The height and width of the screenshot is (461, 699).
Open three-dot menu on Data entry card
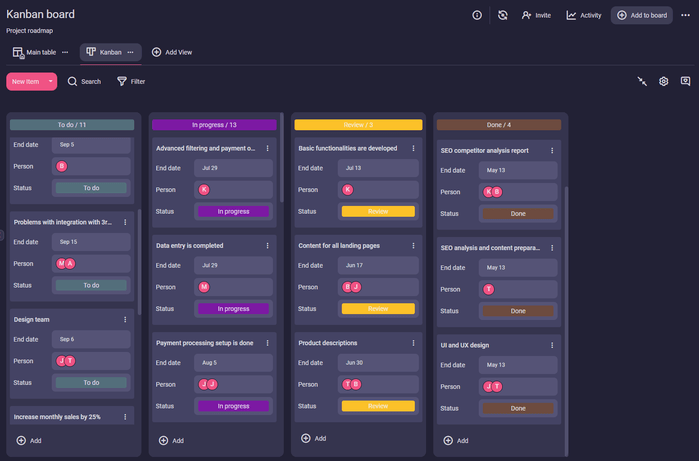coord(267,245)
